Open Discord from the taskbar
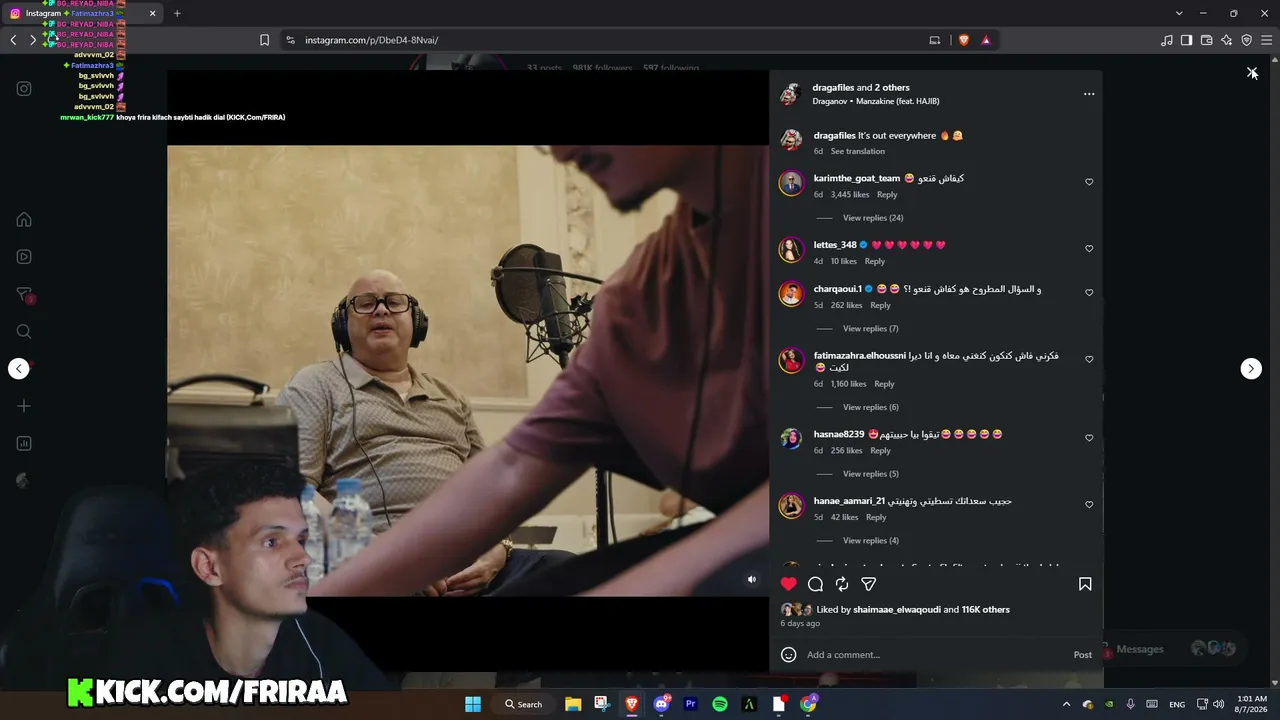The height and width of the screenshot is (720, 1280). coord(661,704)
